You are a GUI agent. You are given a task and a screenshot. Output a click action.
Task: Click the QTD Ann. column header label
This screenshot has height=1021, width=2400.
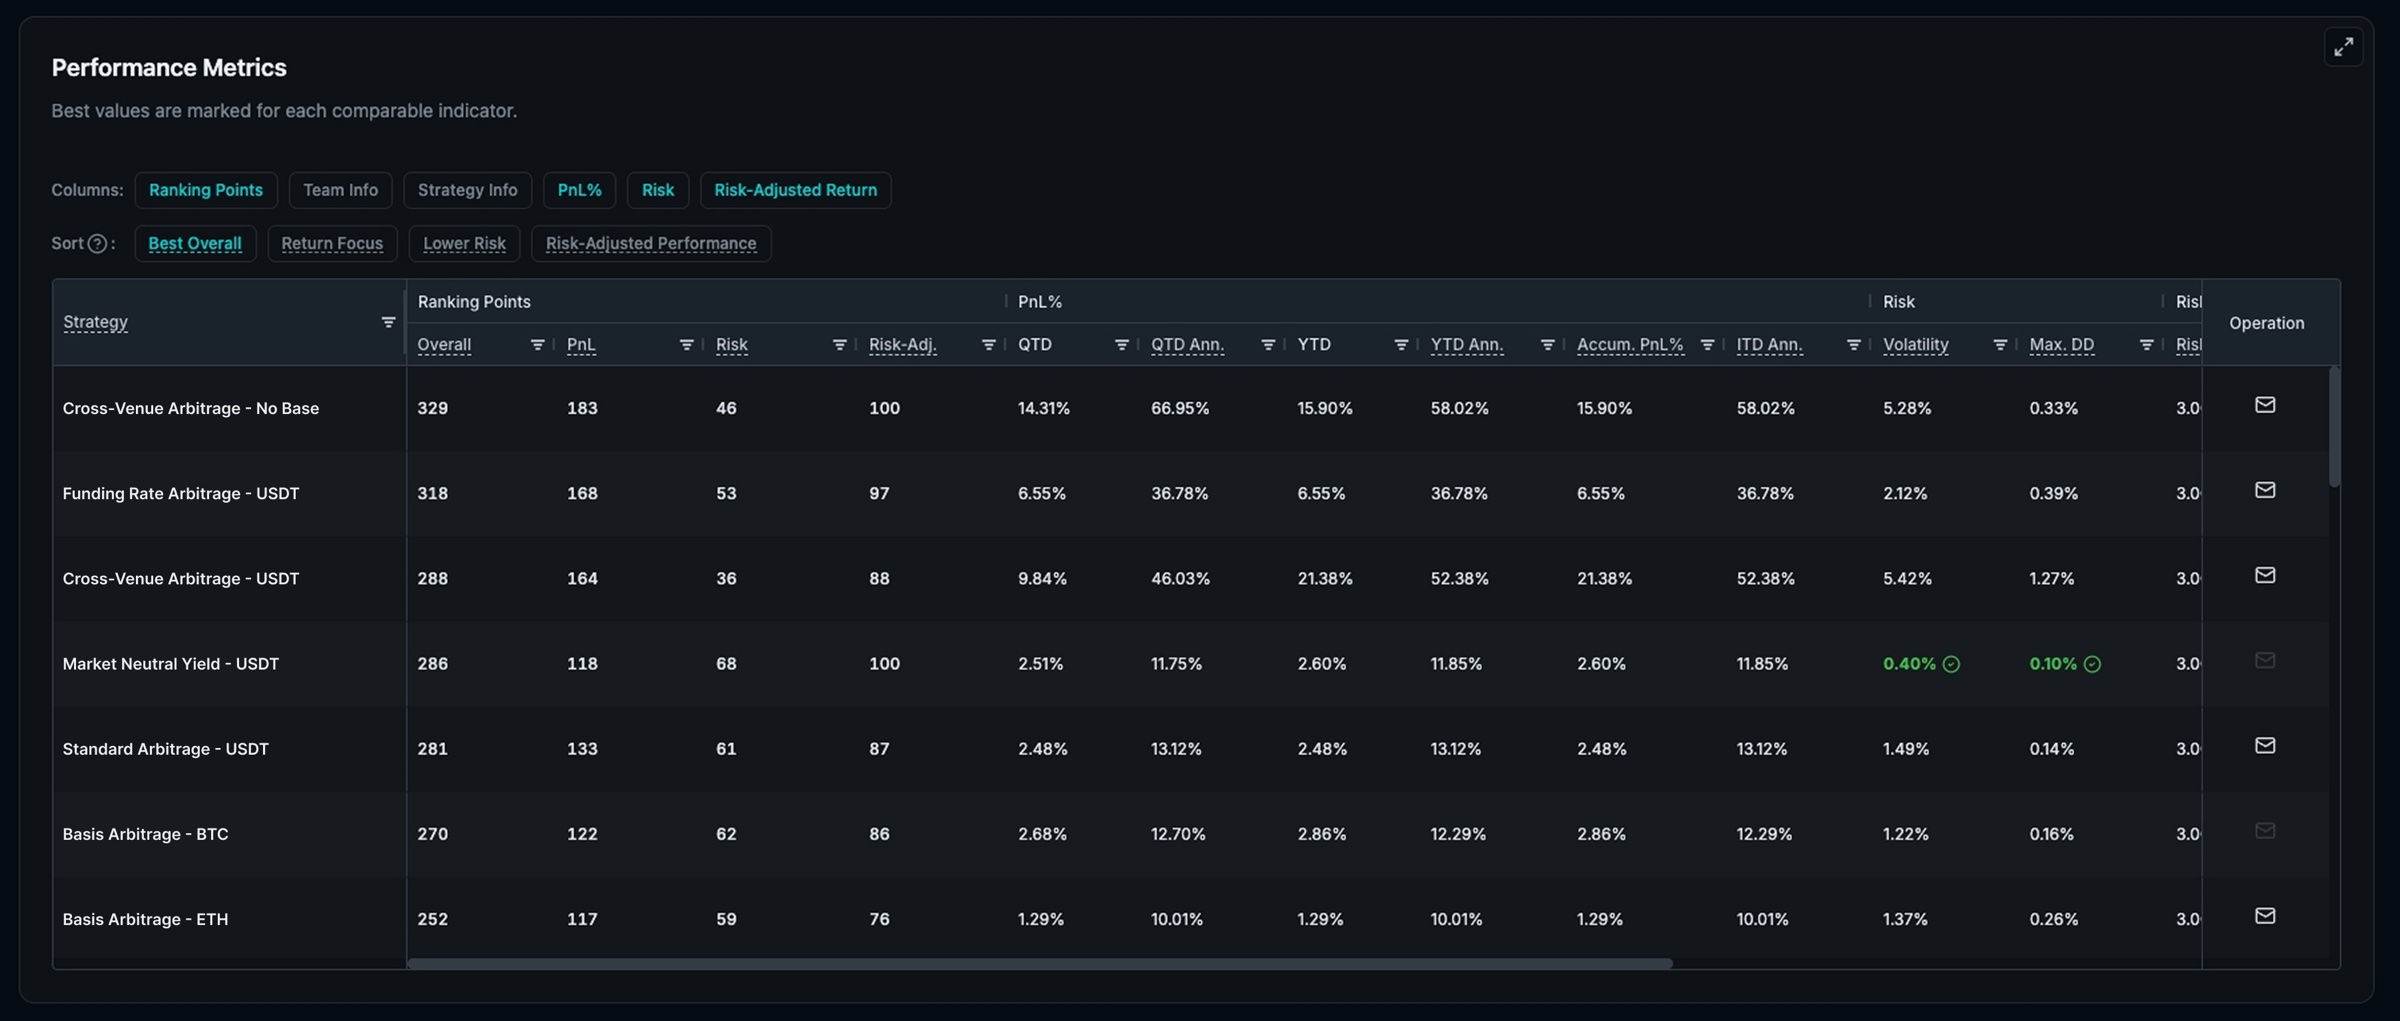click(x=1187, y=344)
